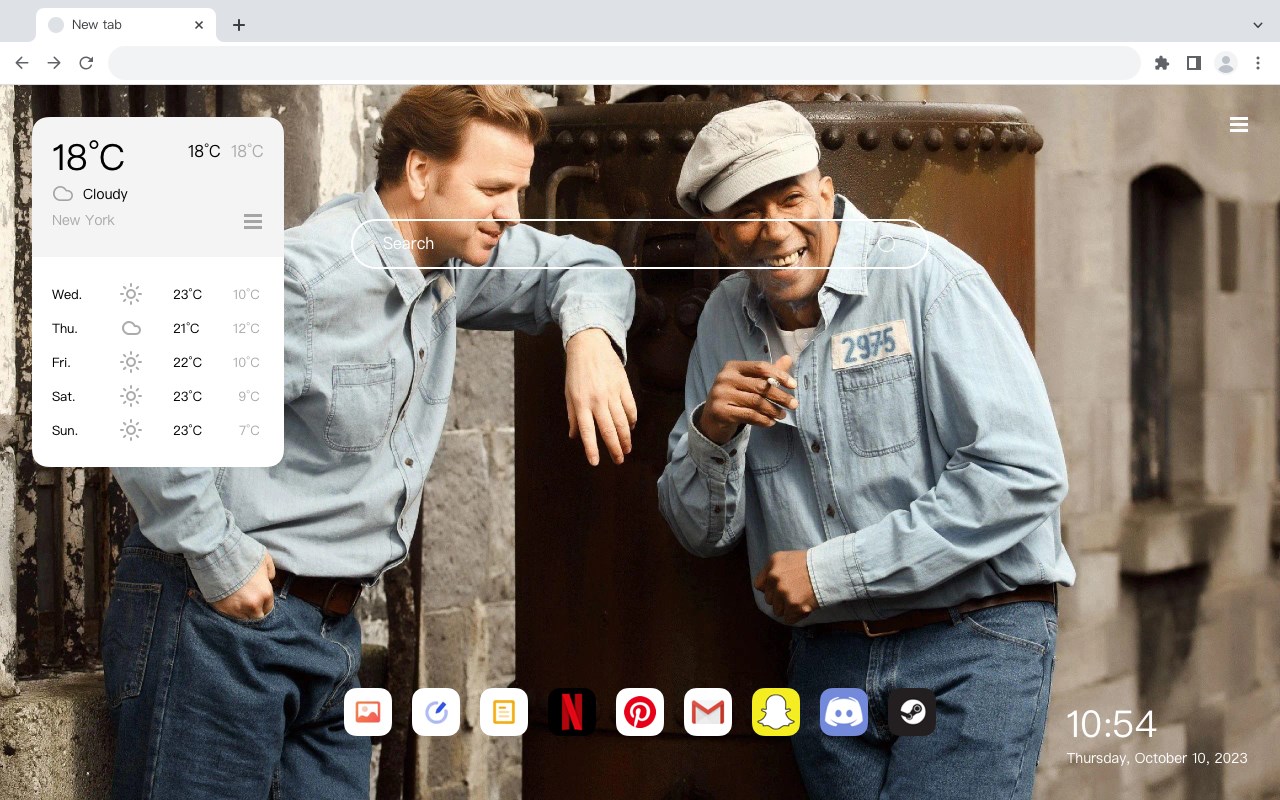Click the magnifier icon in the search bar
Screen dimensions: 1280x800
tap(886, 244)
